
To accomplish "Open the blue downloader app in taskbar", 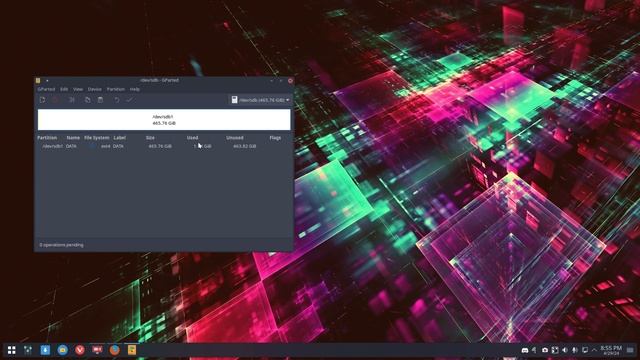I will 45,350.
